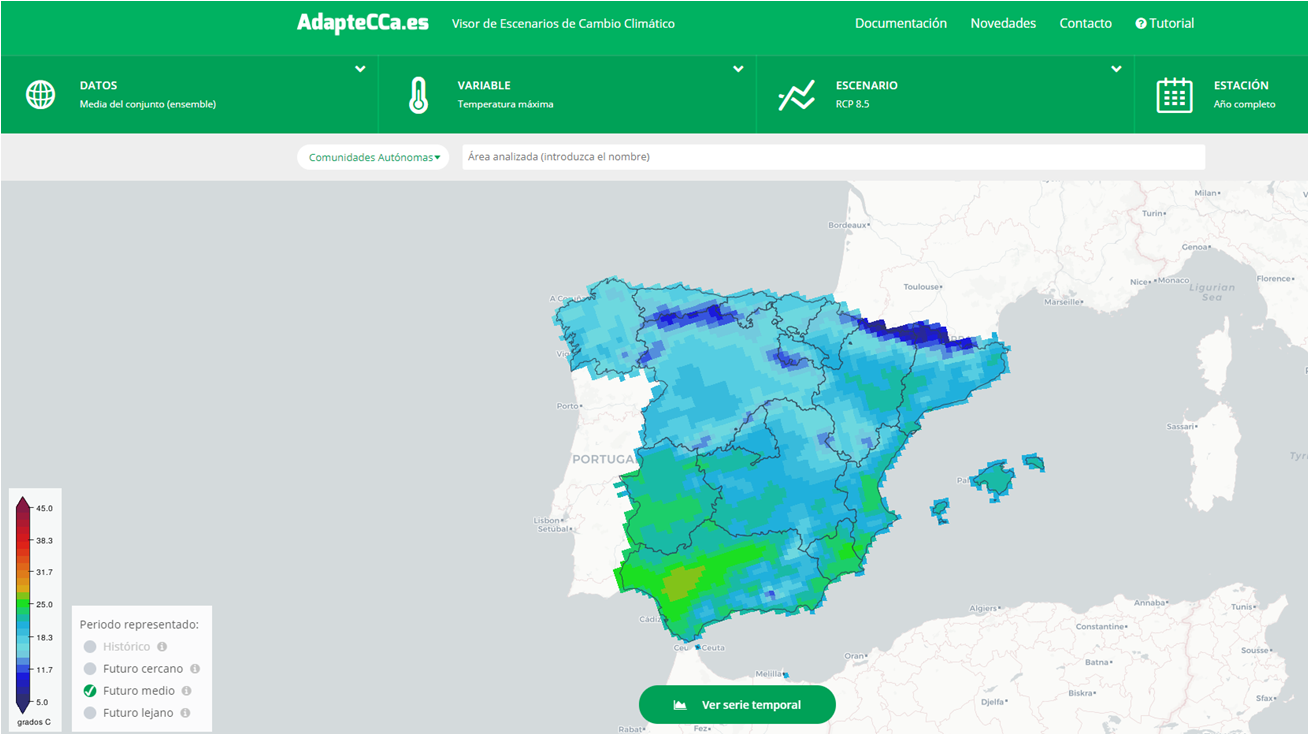This screenshot has height=735, width=1309.
Task: Click the 25.0 value on legend
Action: click(x=45, y=605)
